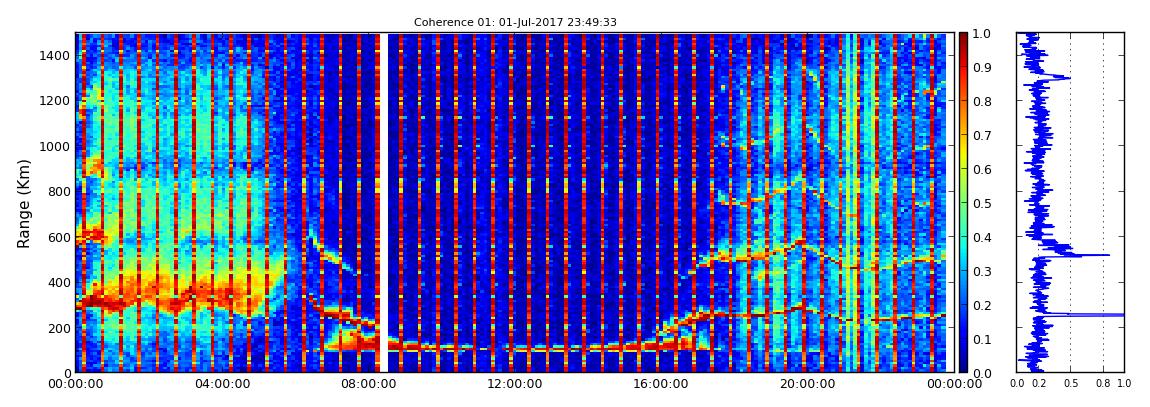This screenshot has height=407, width=1150.
Task: Click the 12:00:00 time axis label
Action: (516, 384)
